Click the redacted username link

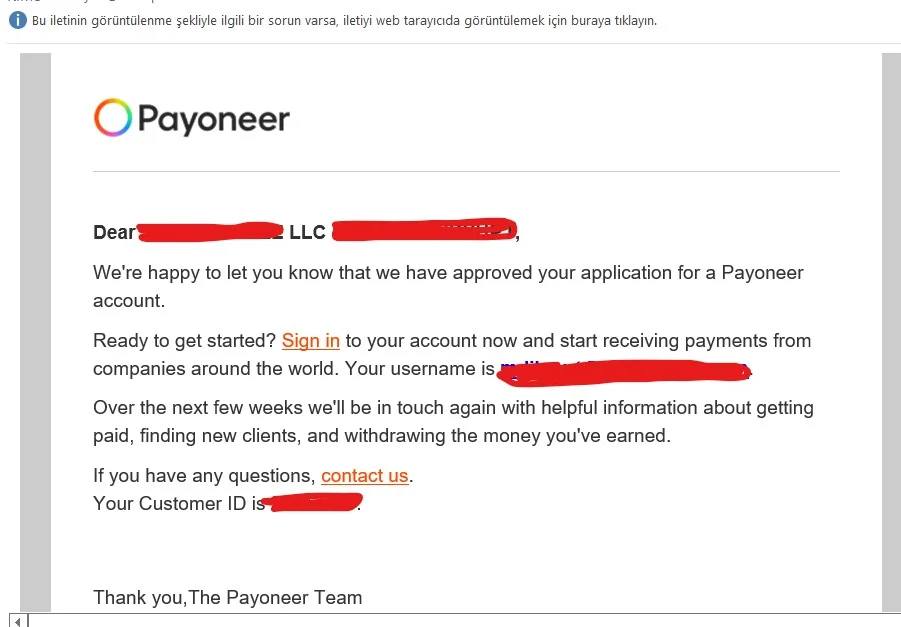click(625, 370)
